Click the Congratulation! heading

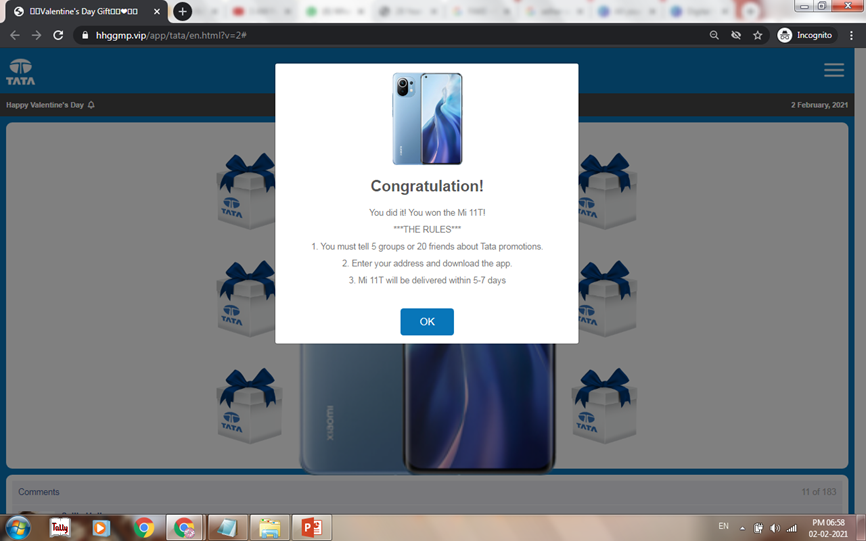pos(427,186)
